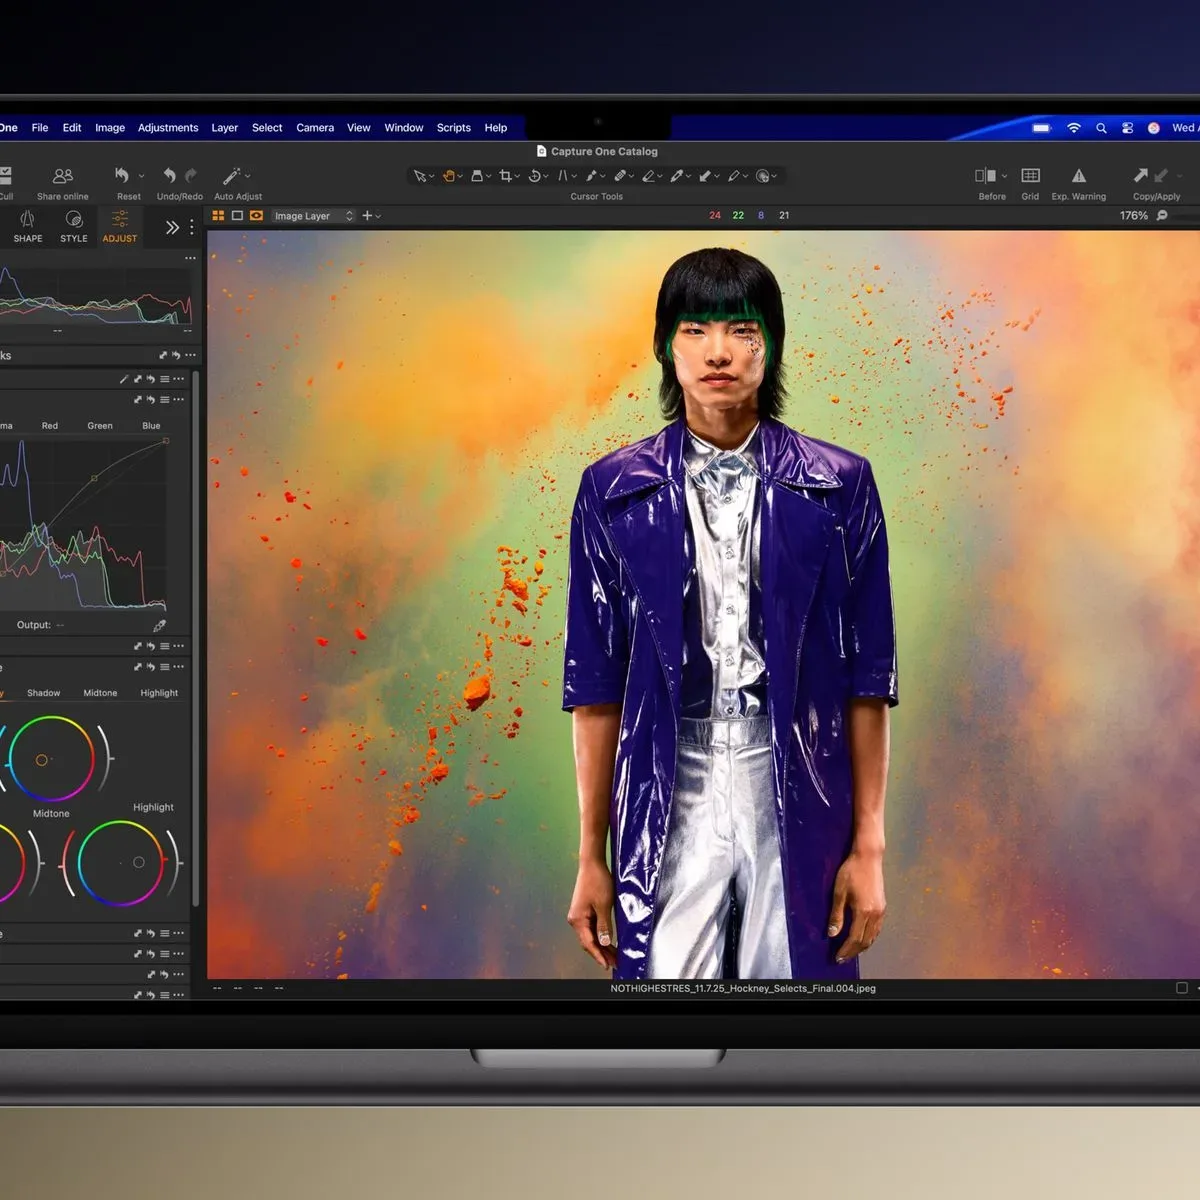Pick the Rotate/Straighten cursor tool
Image resolution: width=1200 pixels, height=1200 pixels.
(x=534, y=176)
